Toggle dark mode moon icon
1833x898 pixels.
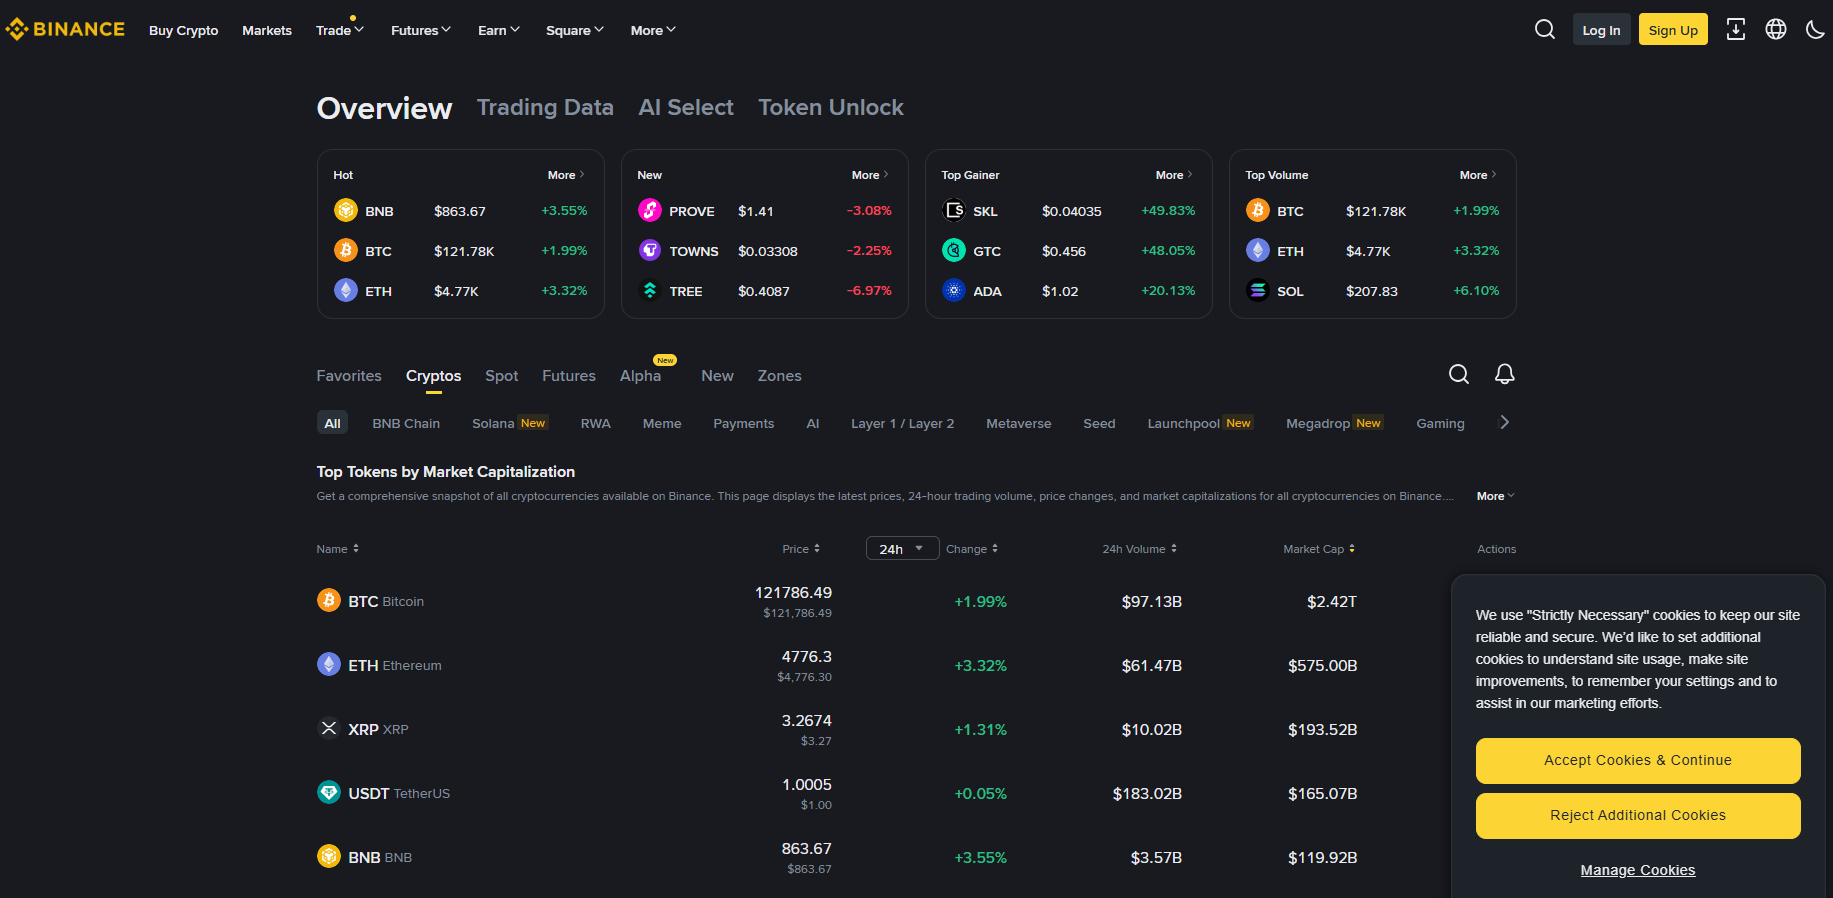pos(1815,30)
